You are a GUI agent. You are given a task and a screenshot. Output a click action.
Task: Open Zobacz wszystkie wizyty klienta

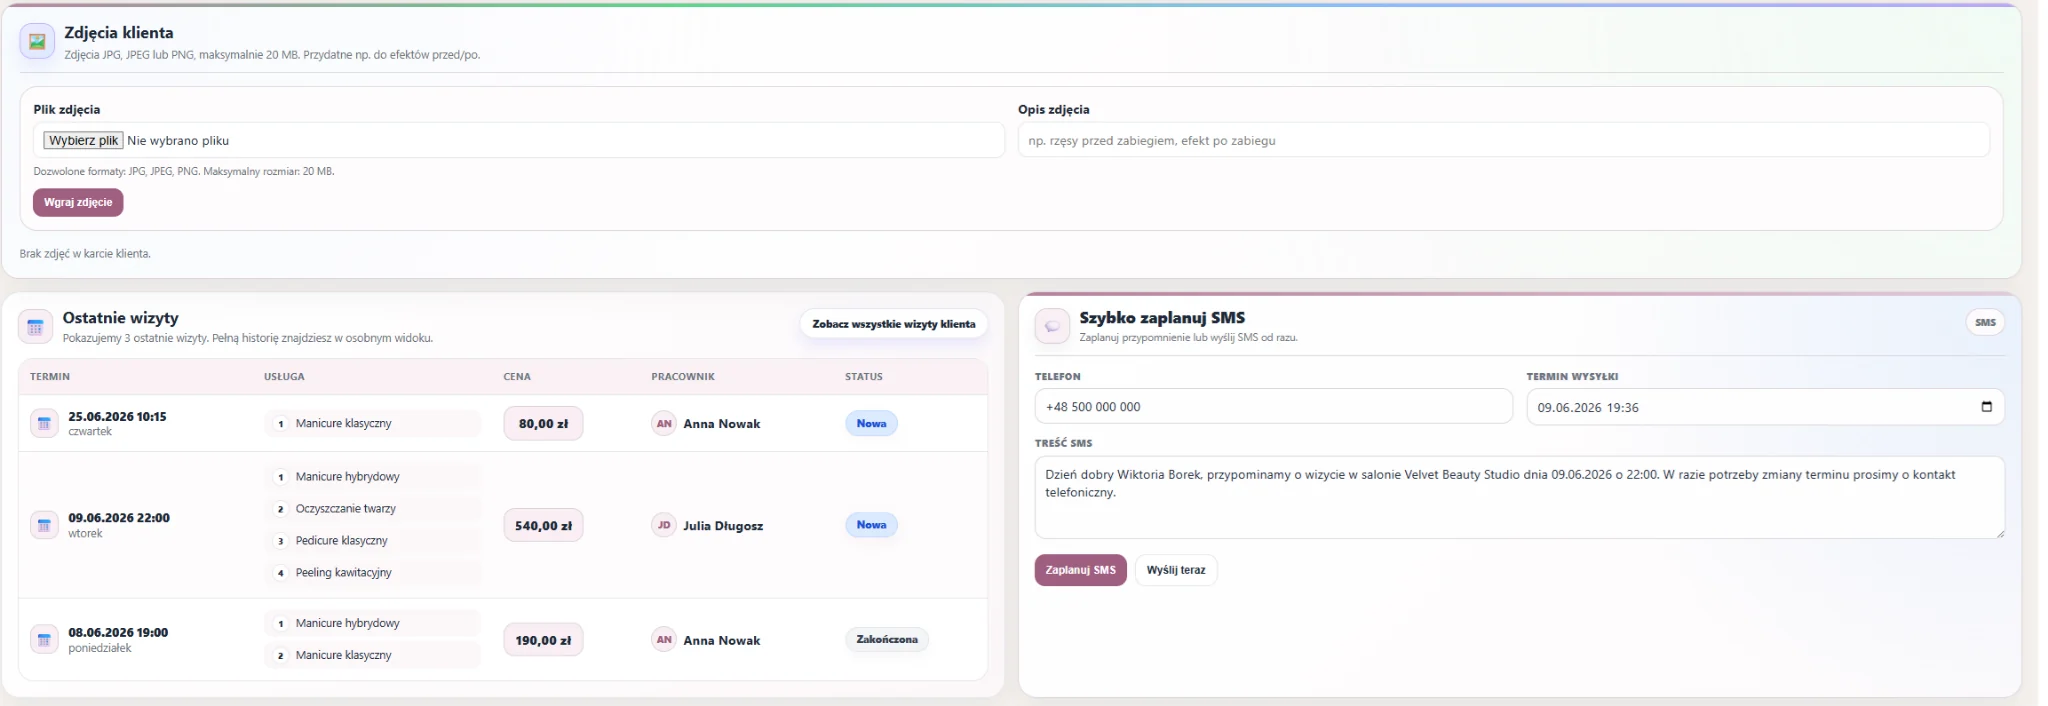tap(893, 324)
